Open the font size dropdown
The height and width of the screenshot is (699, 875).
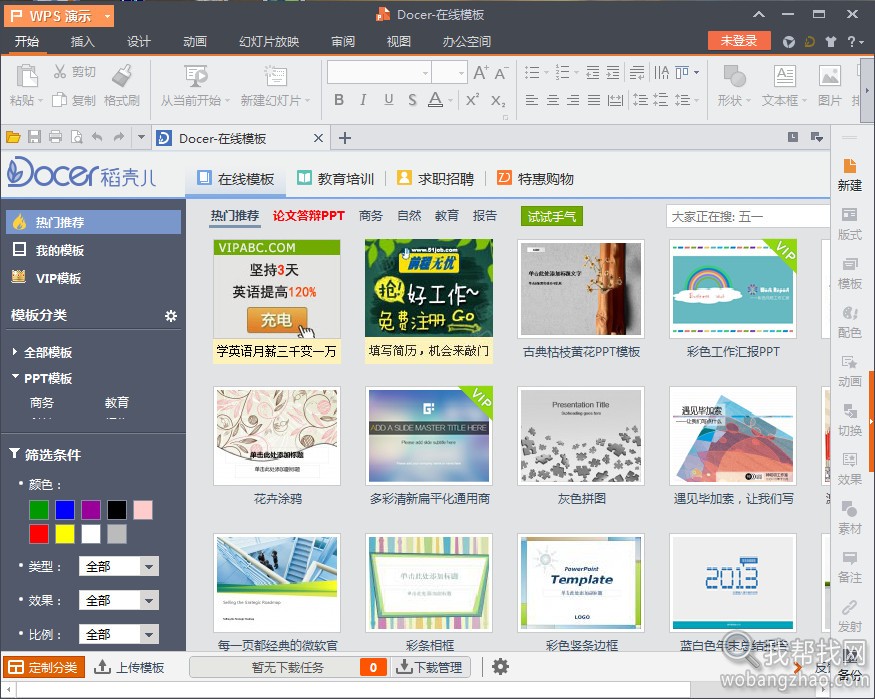point(461,73)
